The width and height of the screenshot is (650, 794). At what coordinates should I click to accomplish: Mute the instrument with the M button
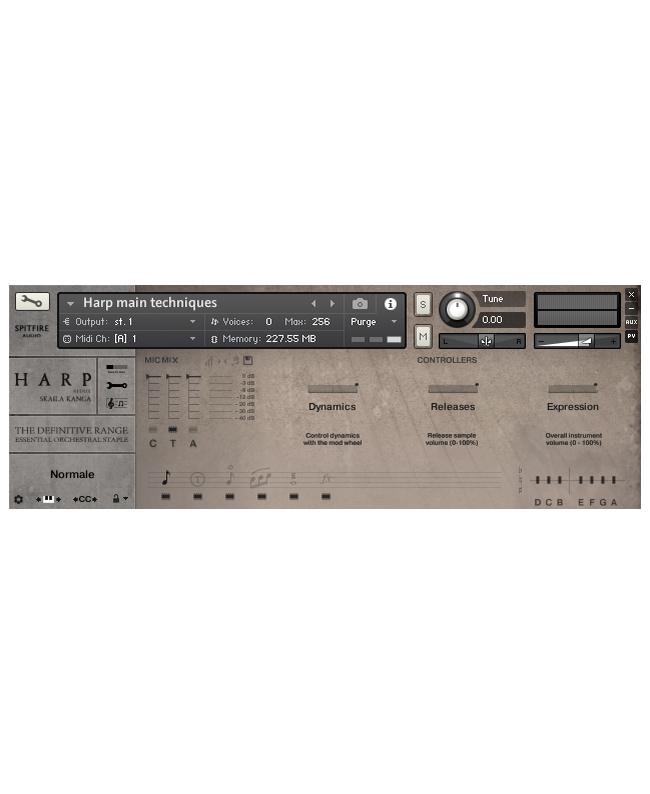[423, 336]
